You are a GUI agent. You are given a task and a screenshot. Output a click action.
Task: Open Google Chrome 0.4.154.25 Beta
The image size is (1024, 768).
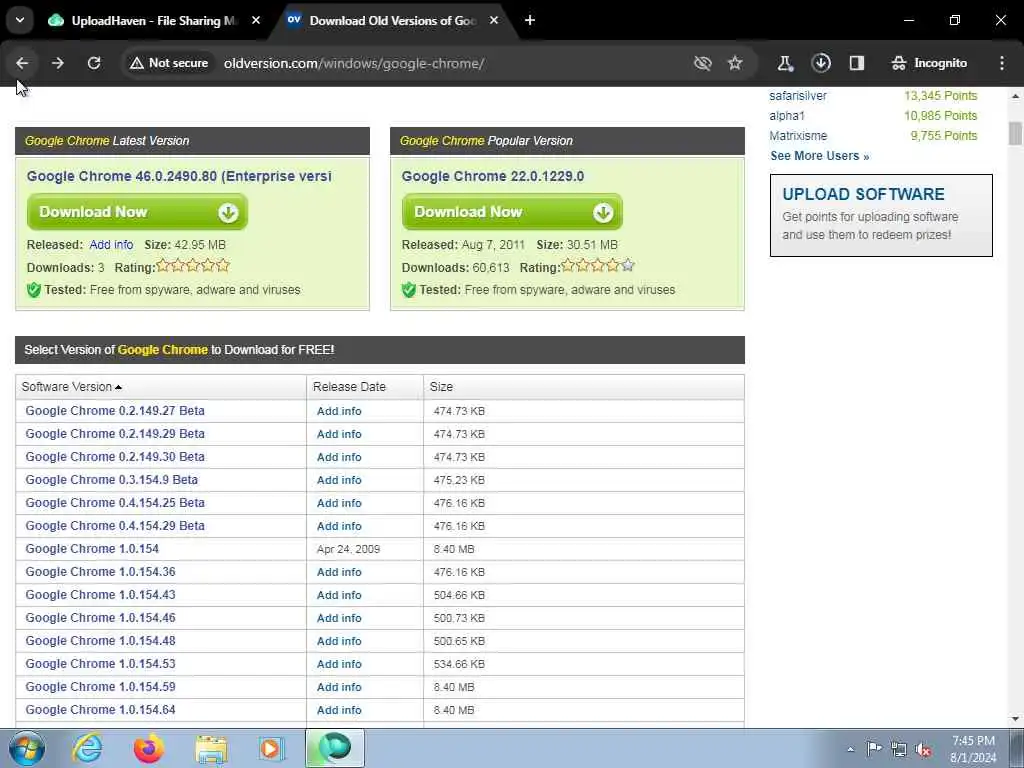tap(115, 503)
